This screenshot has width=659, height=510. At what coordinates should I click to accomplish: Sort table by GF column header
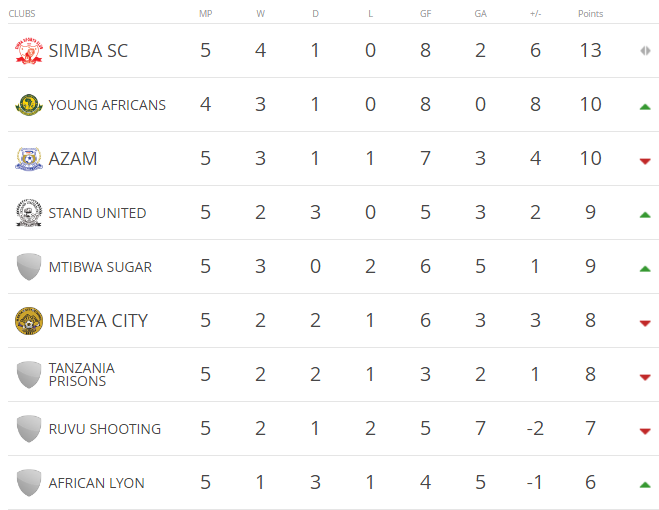coord(425,13)
